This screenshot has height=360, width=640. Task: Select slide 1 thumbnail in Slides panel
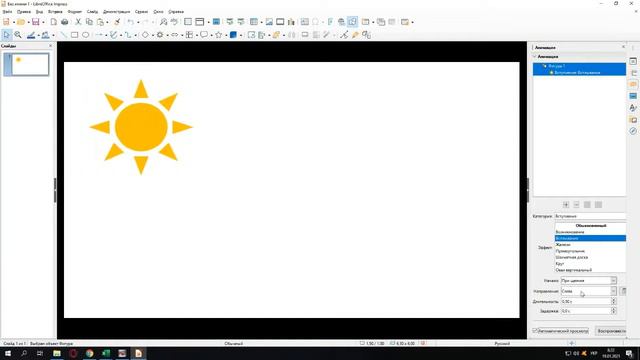point(30,64)
